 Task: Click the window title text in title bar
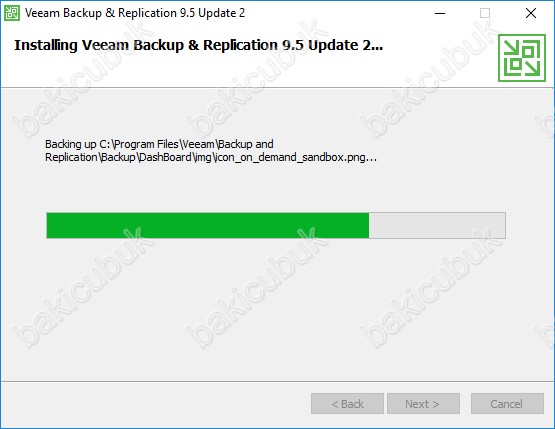click(135, 13)
